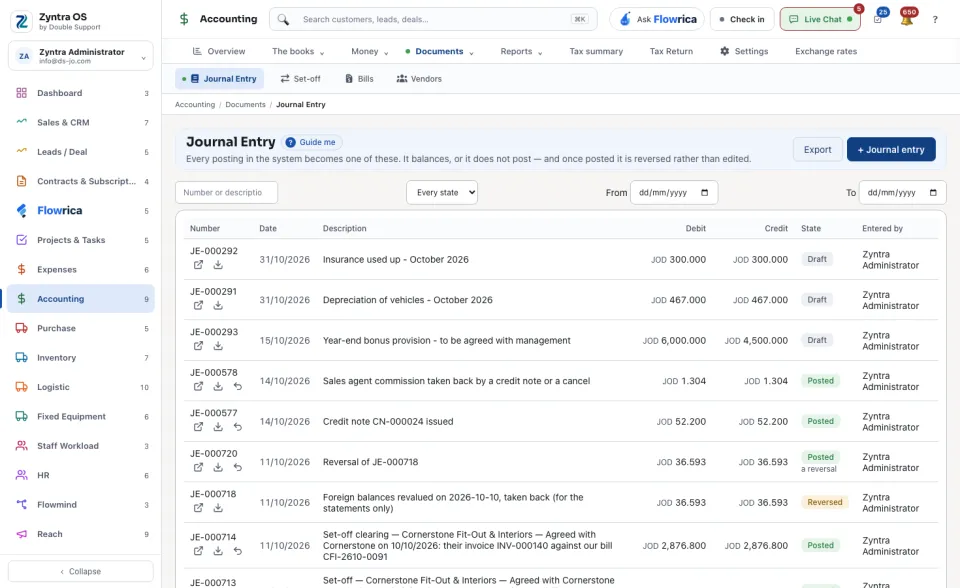960x588 pixels.
Task: Reverse journal entry JE-000578
Action: (x=238, y=386)
